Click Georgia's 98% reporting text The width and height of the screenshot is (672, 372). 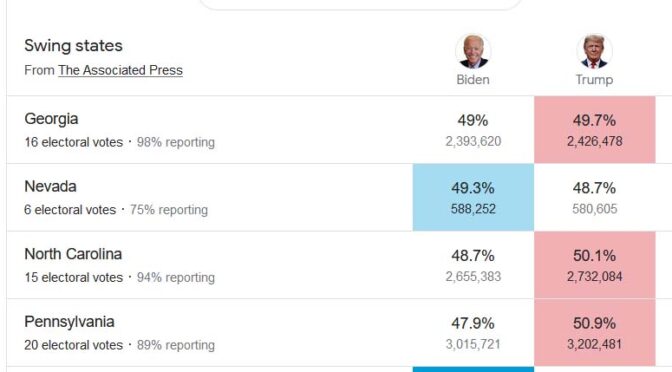[x=176, y=142]
